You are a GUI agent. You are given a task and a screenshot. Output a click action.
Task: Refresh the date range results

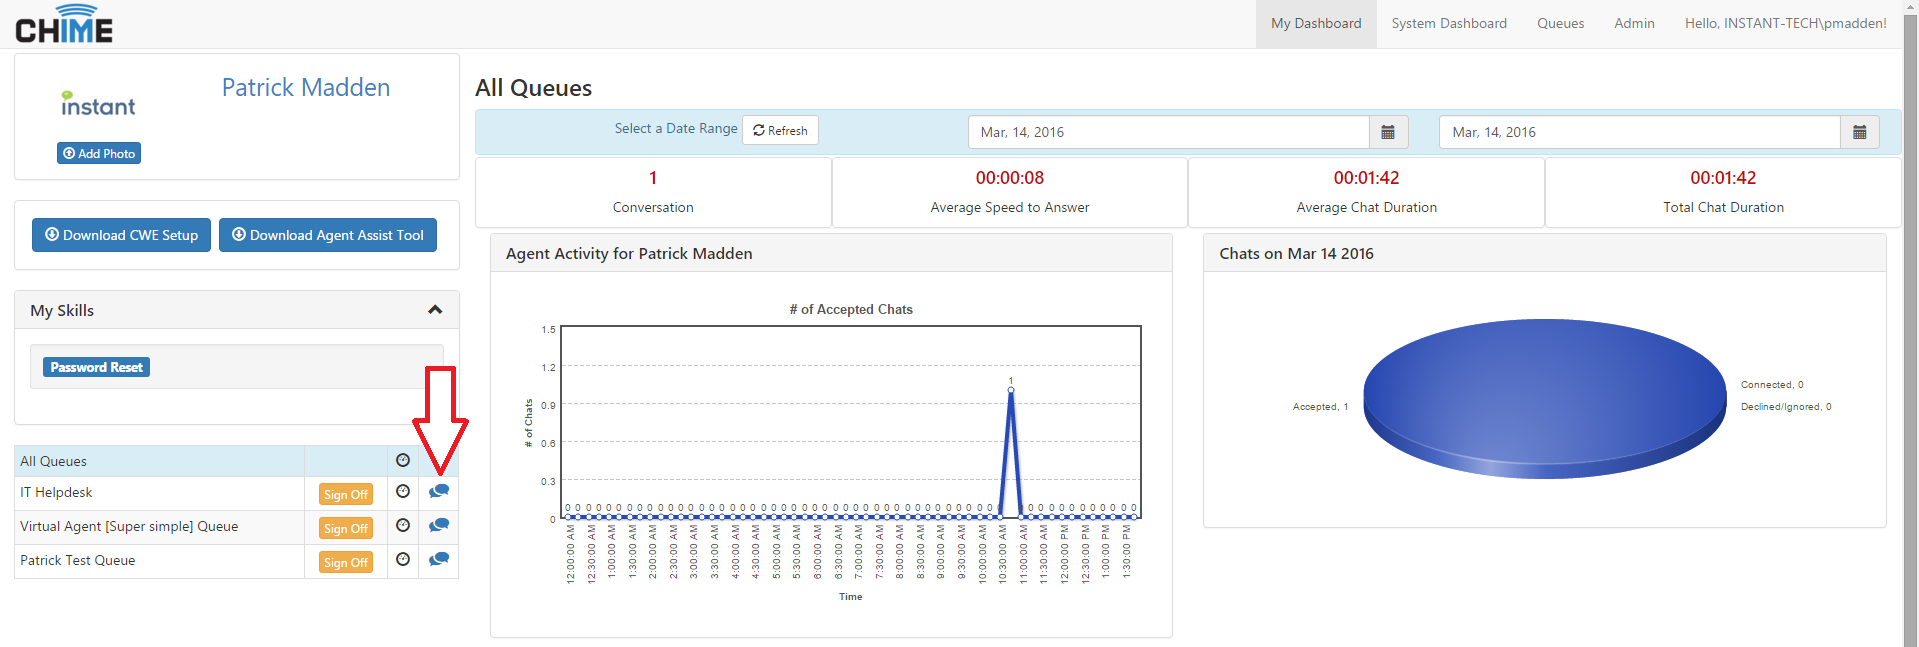point(780,131)
